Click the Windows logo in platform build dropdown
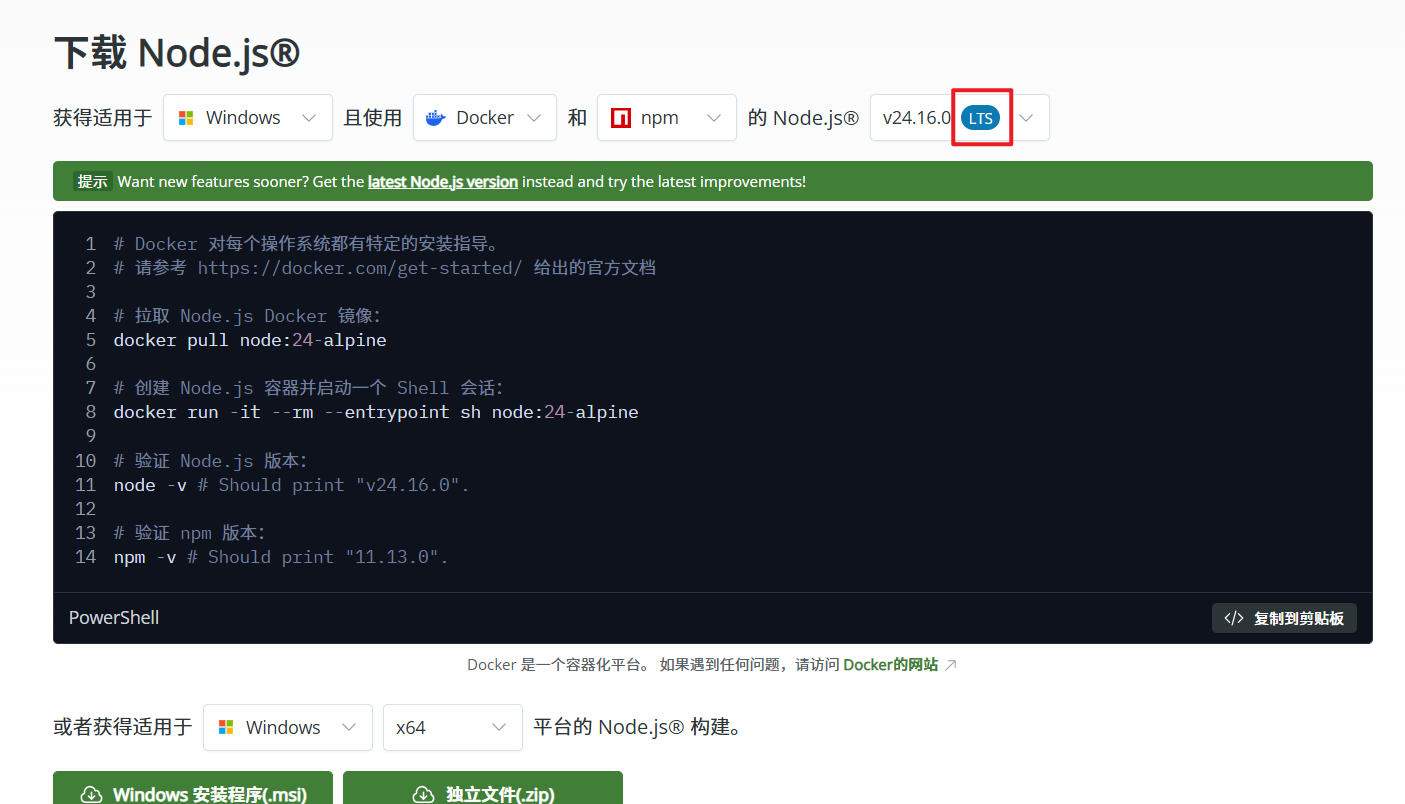Screen dimensions: 1405x804 point(226,727)
